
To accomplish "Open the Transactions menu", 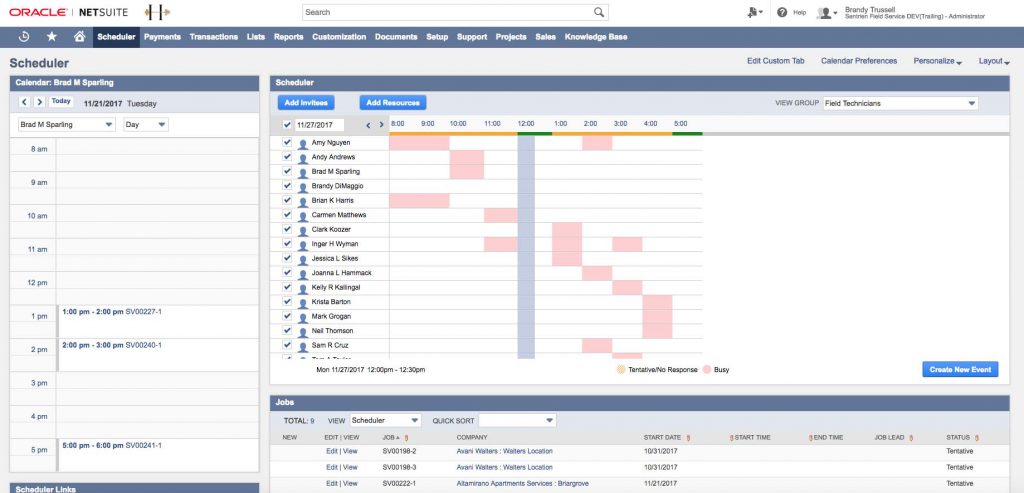I will pos(214,37).
